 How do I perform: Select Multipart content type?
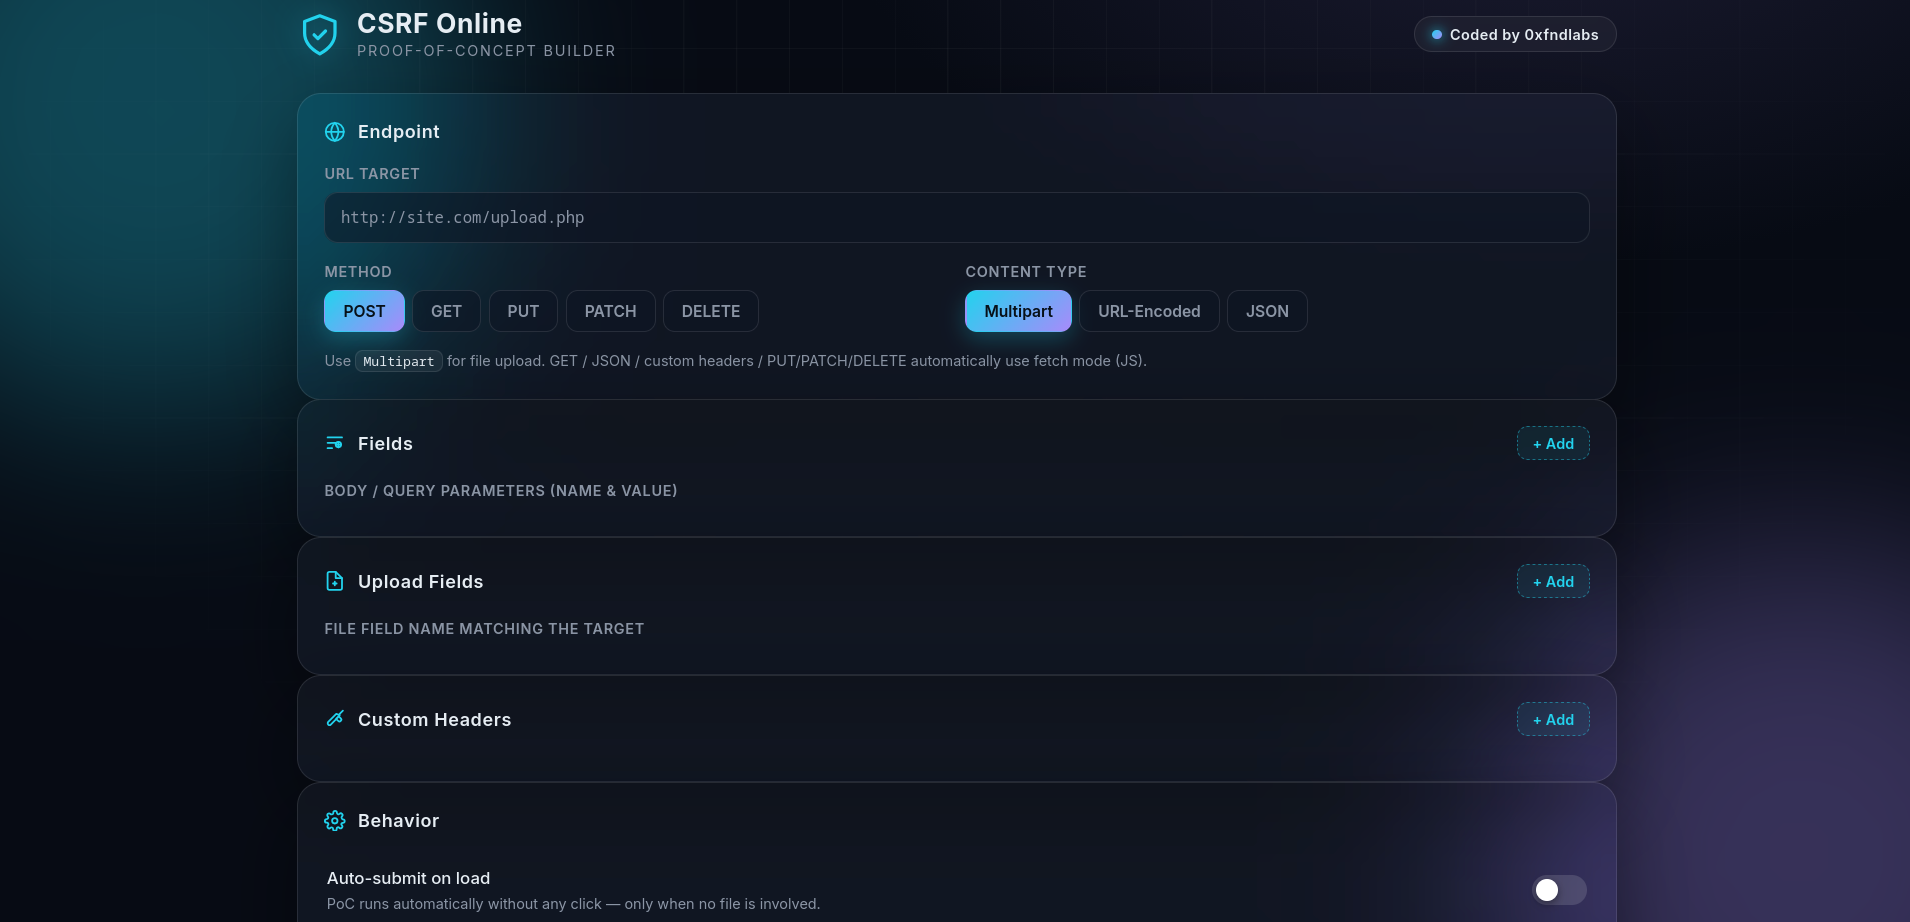pyautogui.click(x=1018, y=311)
